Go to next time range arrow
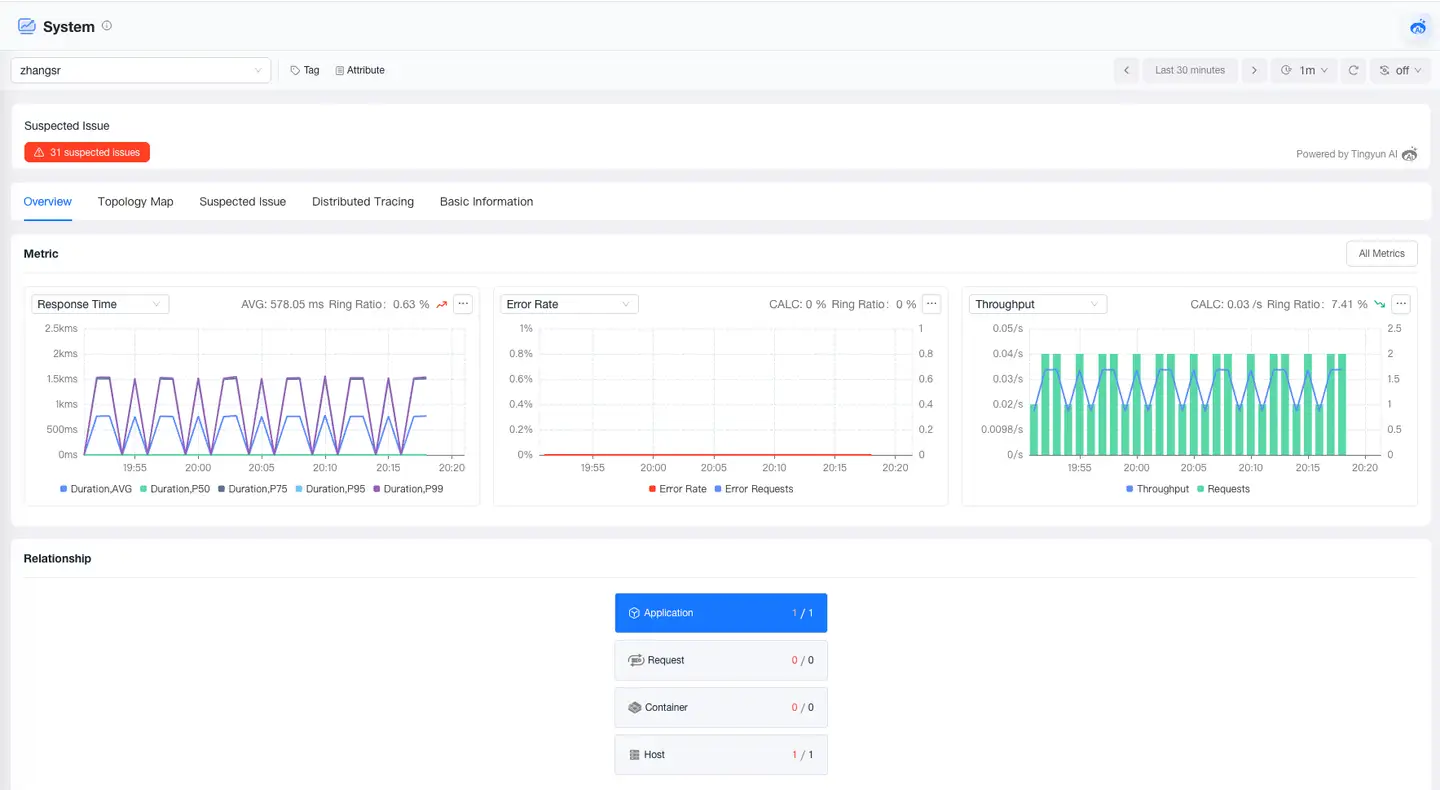Viewport: 1440px width, 790px height. coord(1254,70)
